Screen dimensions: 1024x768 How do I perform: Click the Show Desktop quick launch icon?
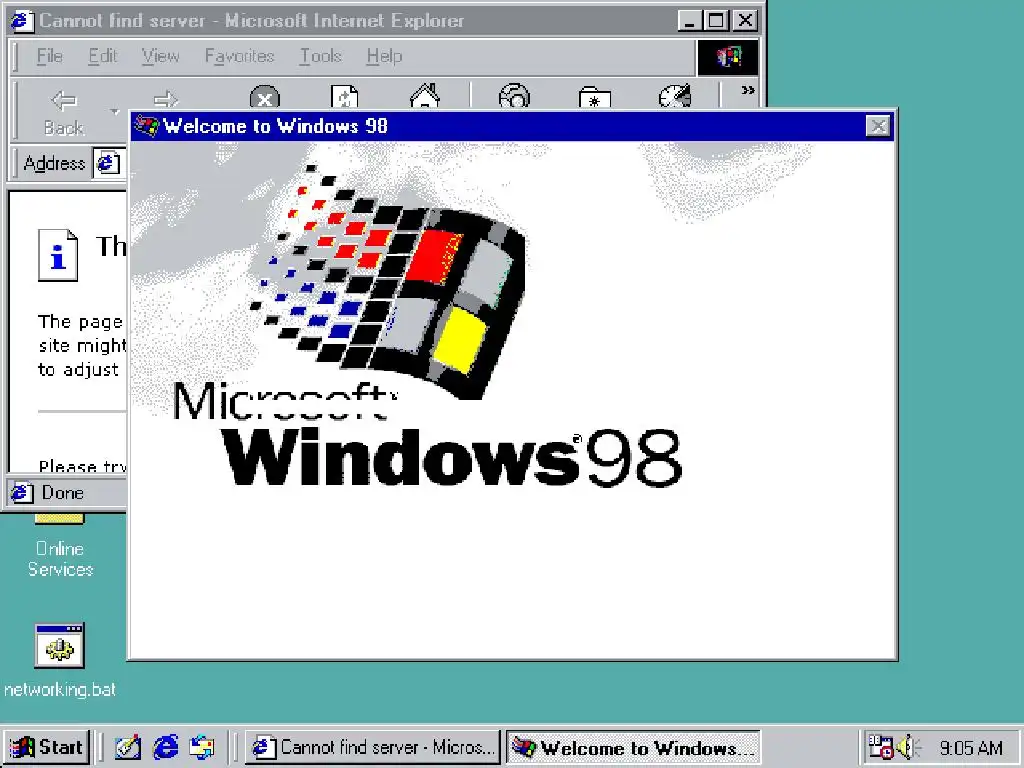[x=128, y=747]
